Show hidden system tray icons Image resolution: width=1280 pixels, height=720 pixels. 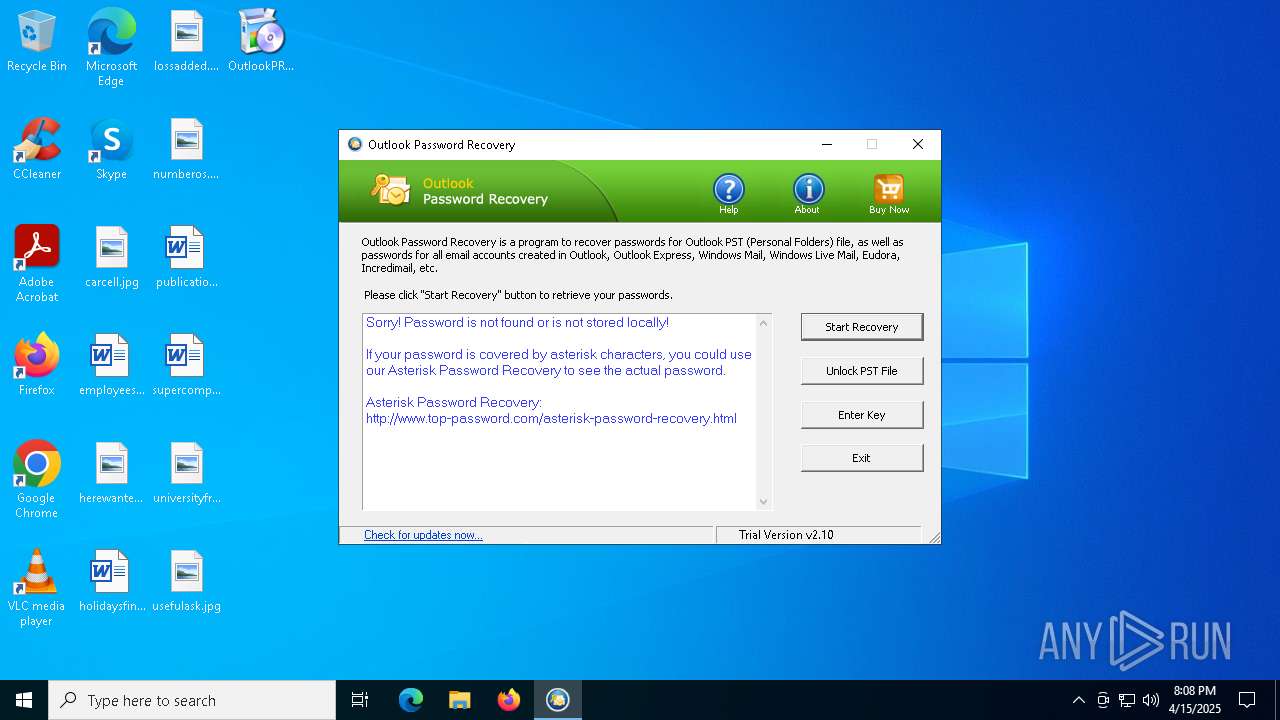(1078, 700)
